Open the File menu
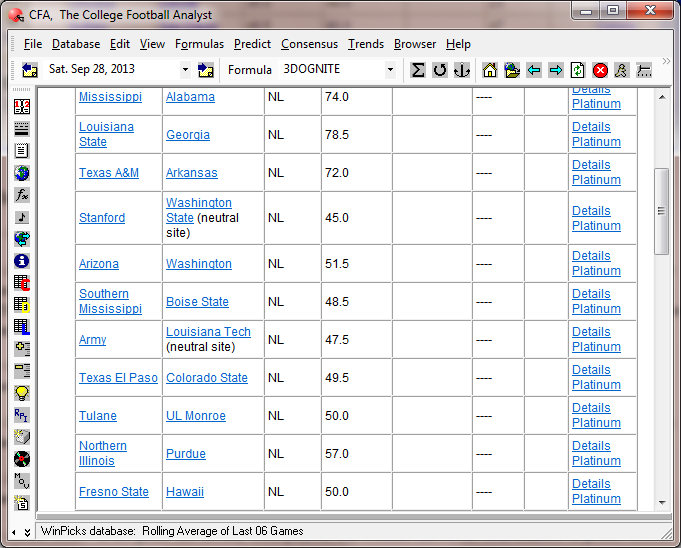The image size is (681, 548). point(33,44)
